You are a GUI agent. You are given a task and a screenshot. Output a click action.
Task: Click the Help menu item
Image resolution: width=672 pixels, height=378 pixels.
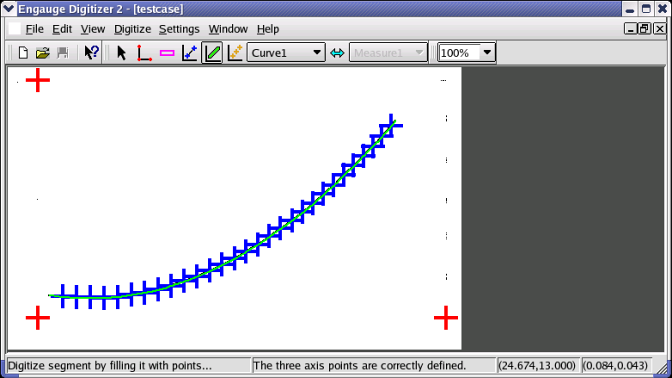click(x=268, y=29)
